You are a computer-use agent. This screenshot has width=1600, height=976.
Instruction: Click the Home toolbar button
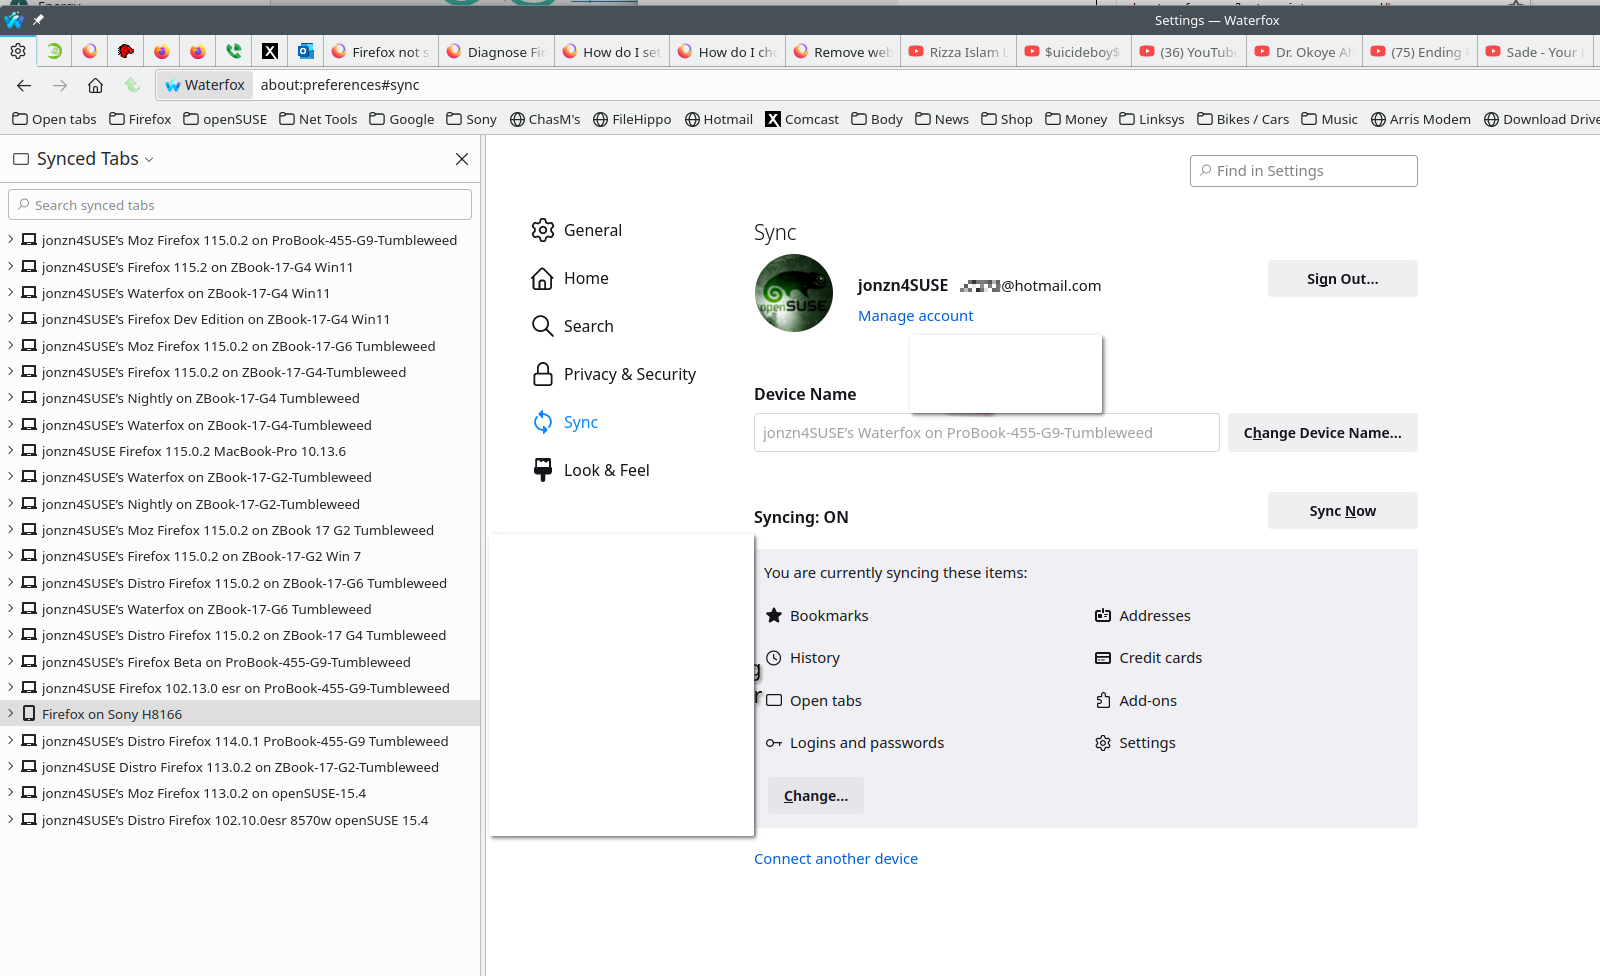pos(95,85)
